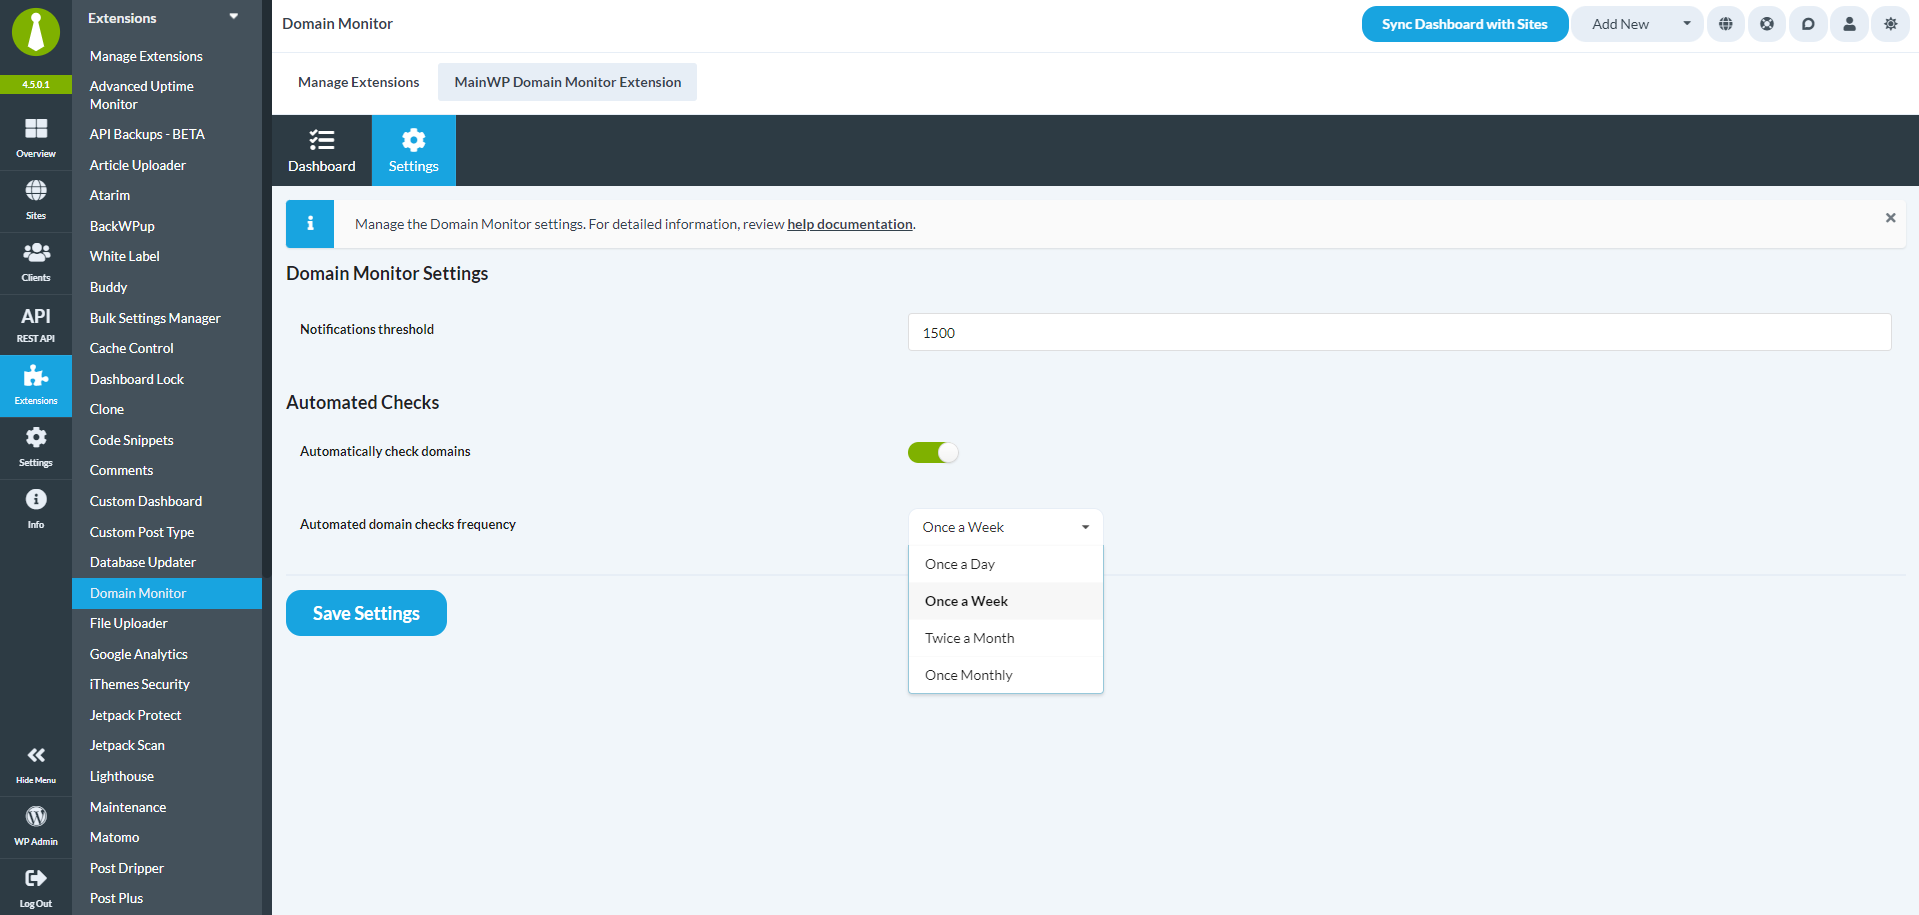Open Google Analytics extension
Screen dimensions: 1919x915
click(x=139, y=654)
